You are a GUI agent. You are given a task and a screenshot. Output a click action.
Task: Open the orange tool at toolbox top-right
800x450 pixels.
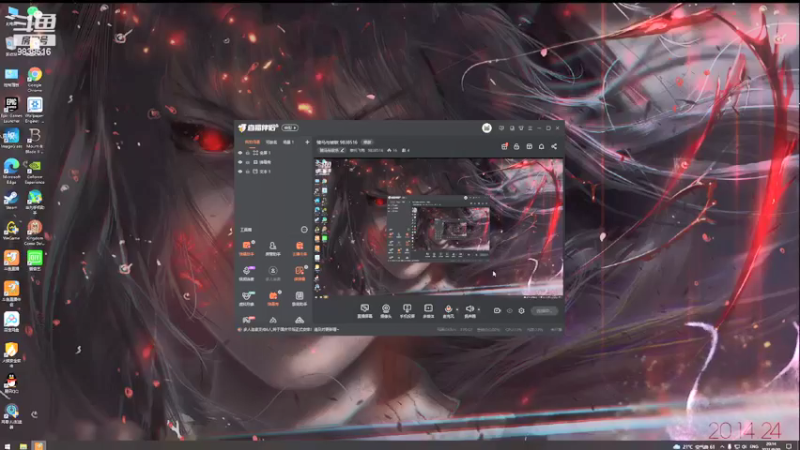tap(299, 248)
